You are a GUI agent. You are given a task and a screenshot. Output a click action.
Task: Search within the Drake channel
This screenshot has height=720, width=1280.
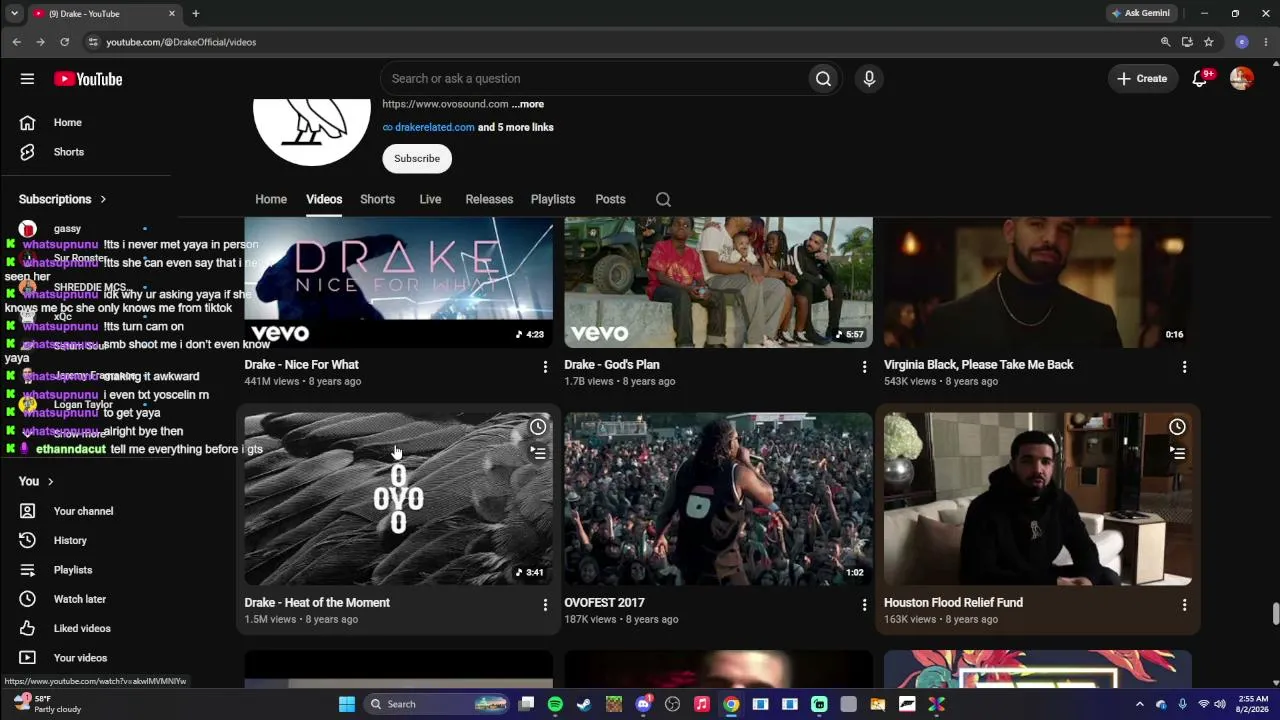pyautogui.click(x=663, y=199)
